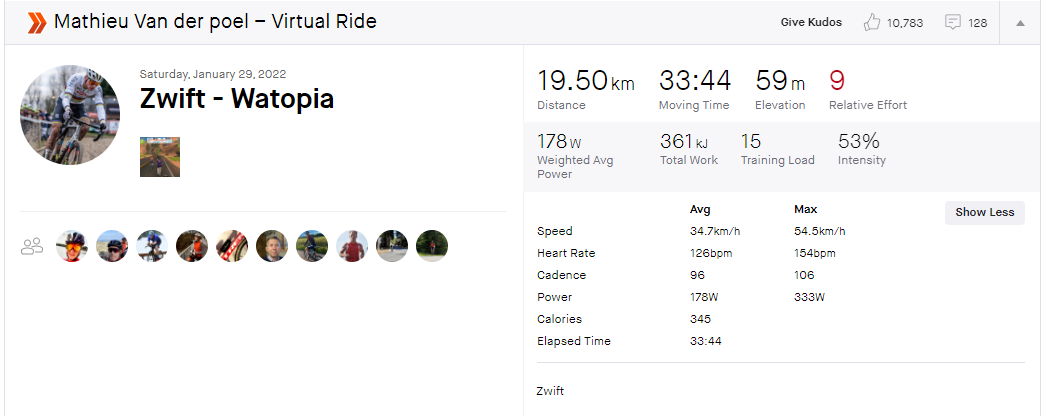1047x416 pixels.
Task: Click the thumbs-up kudos icon
Action: [x=873, y=22]
